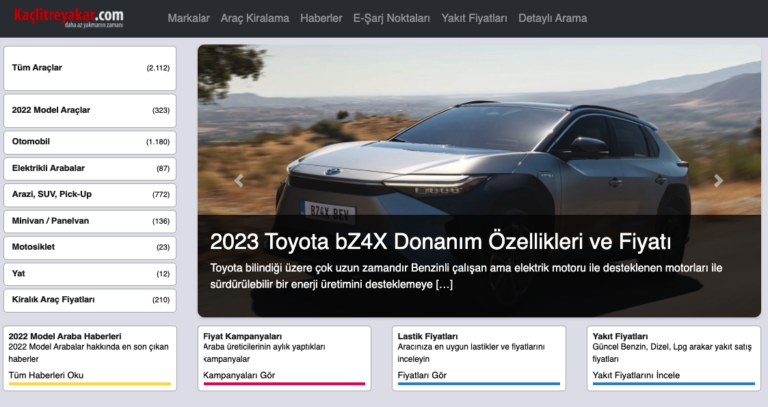Click the (2.112) count beside Tüm Araçlar
The height and width of the screenshot is (407, 768).
158,68
